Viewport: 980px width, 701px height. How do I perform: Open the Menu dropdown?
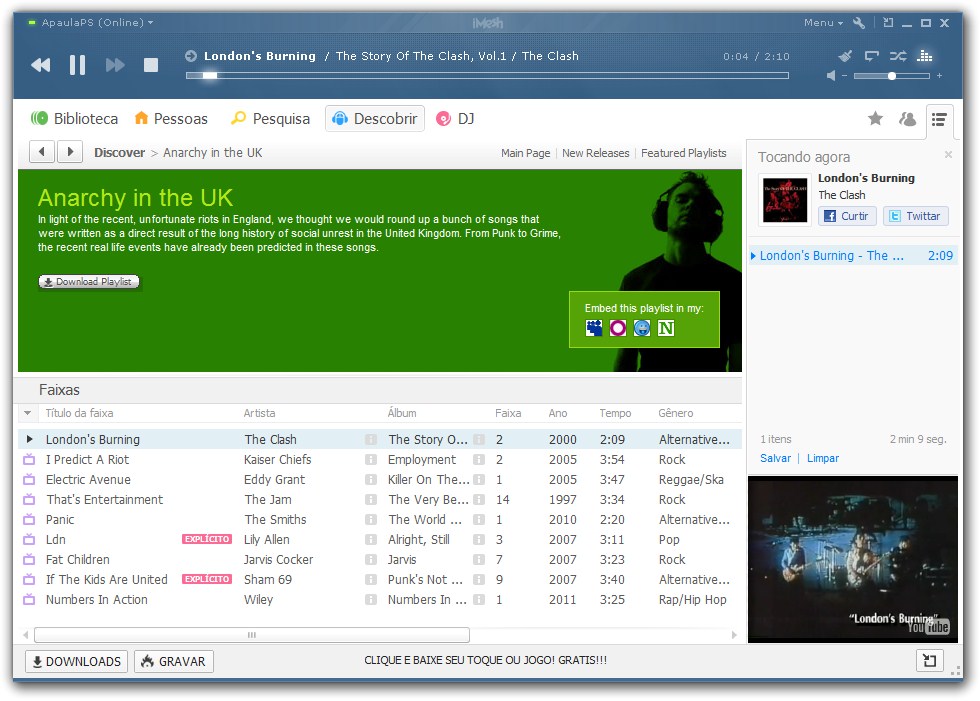coord(823,23)
